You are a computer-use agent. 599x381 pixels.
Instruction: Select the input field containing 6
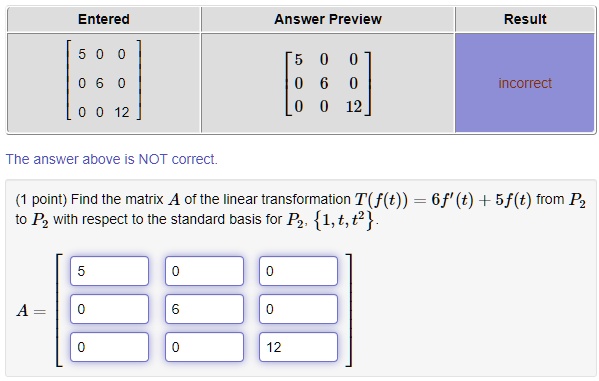click(x=204, y=309)
